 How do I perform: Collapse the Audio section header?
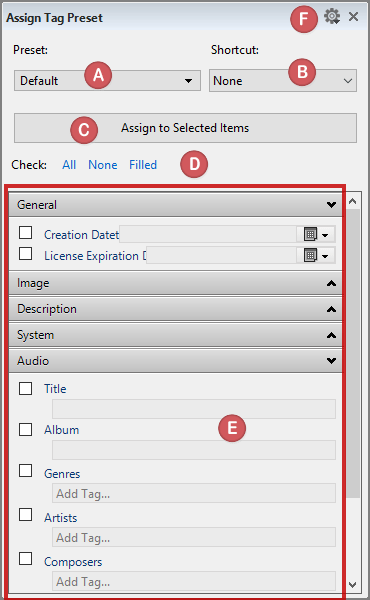[176, 361]
